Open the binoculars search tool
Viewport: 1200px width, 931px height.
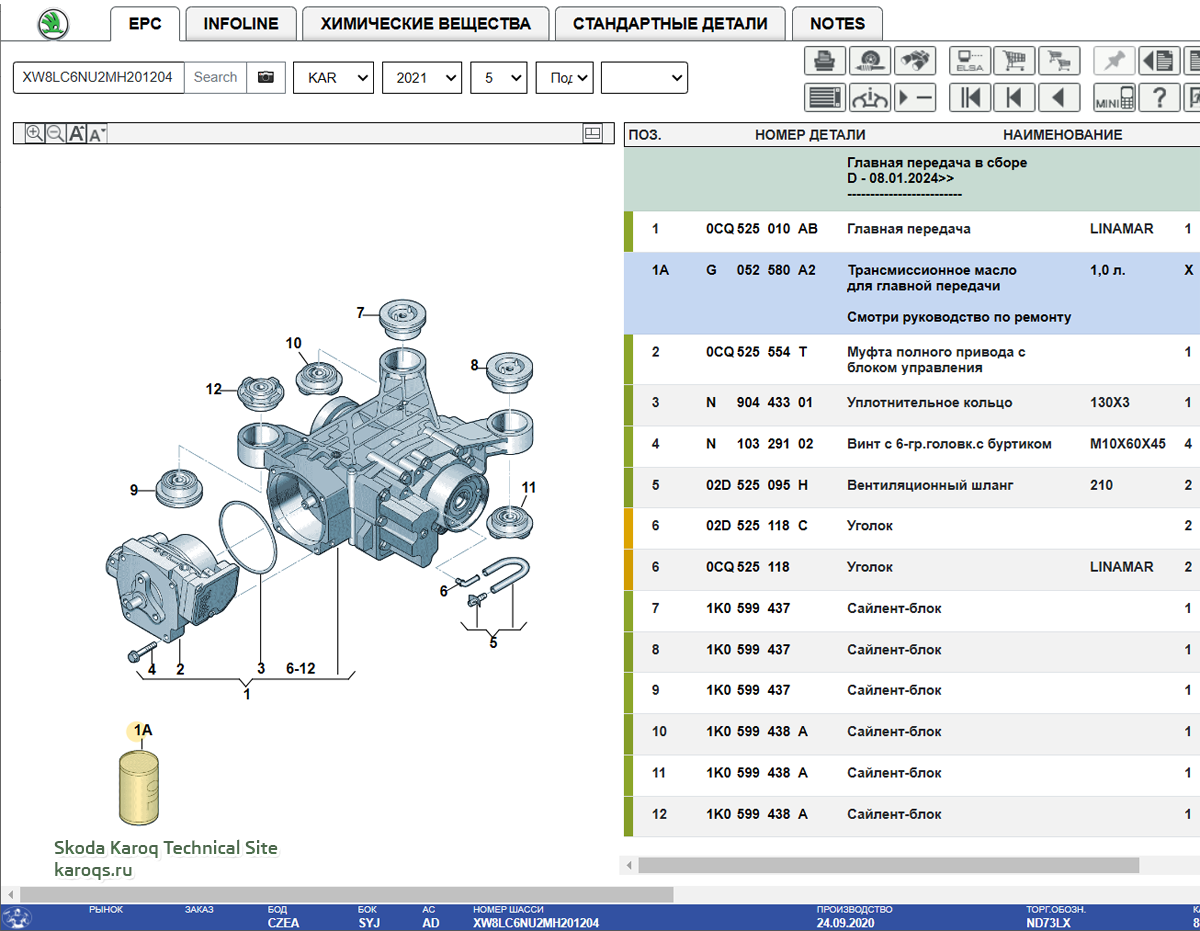click(x=915, y=61)
